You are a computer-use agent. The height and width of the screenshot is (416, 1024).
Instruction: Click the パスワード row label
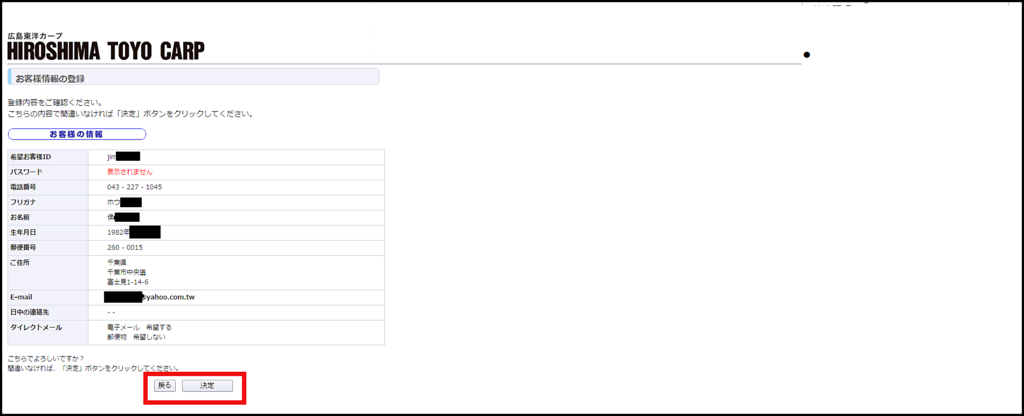point(27,172)
